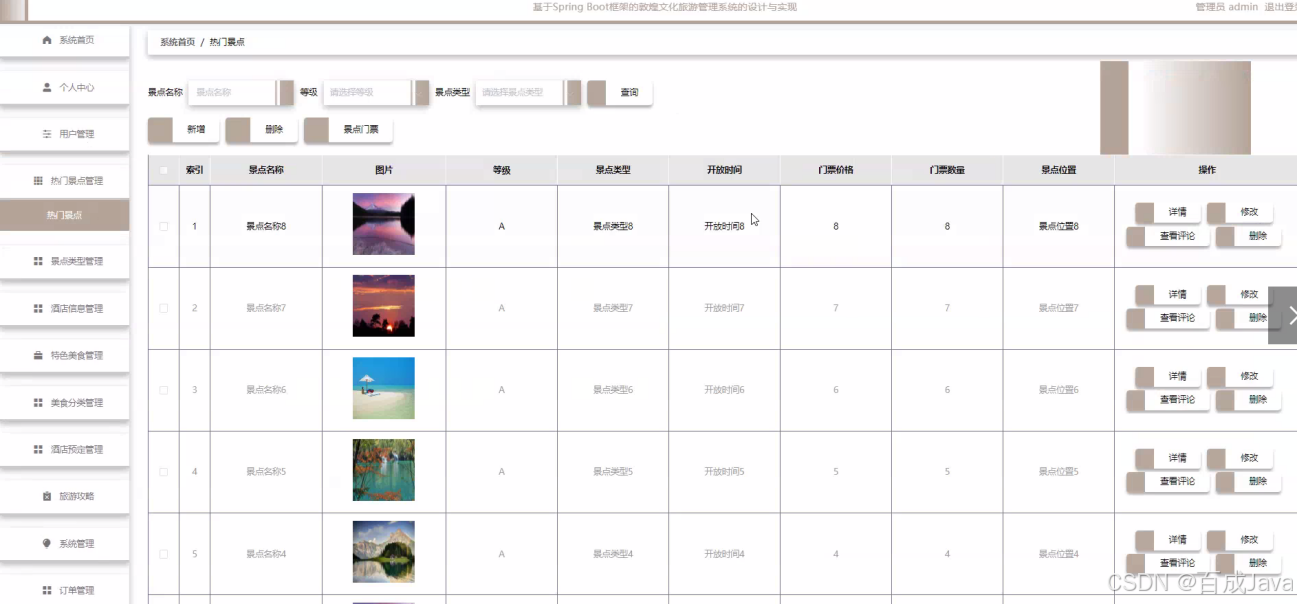Screen dimensions: 1297x604
Task: Click 退出登录 to log out
Action: point(1280,7)
